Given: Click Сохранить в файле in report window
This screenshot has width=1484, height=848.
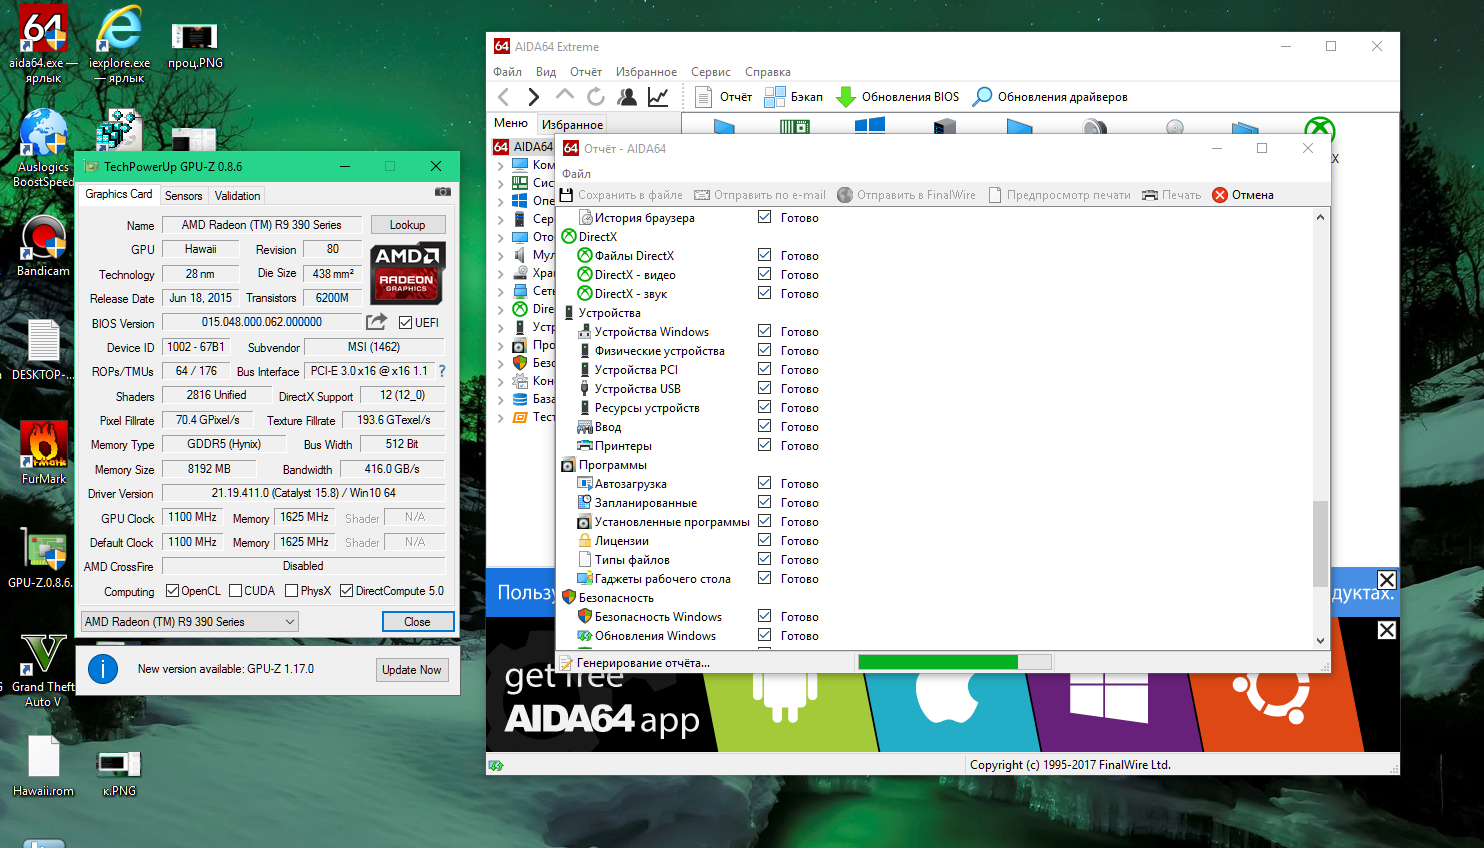Looking at the screenshot, I should coord(621,195).
